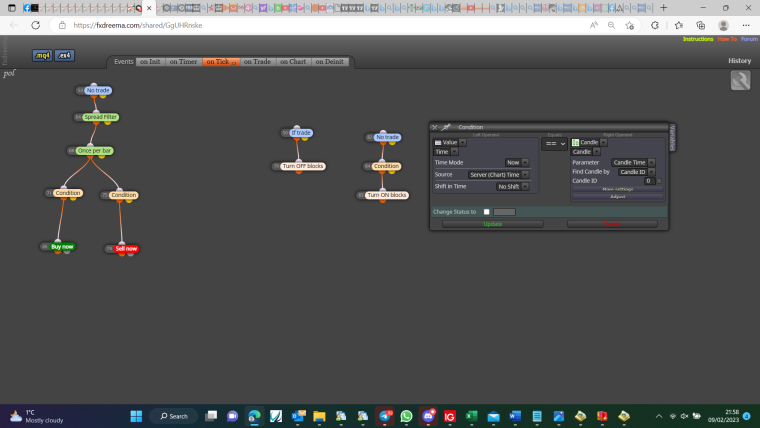Open the History panel
Viewport: 760px width, 428px height.
click(739, 61)
